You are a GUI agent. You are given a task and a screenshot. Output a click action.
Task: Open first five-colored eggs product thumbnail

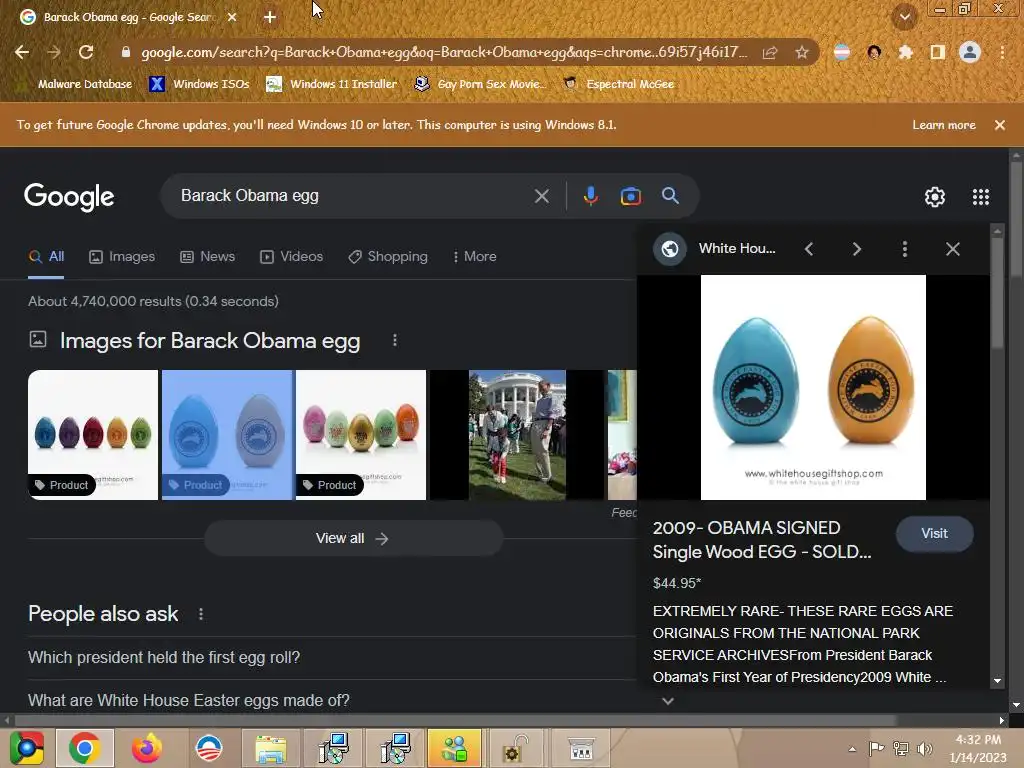tap(93, 435)
